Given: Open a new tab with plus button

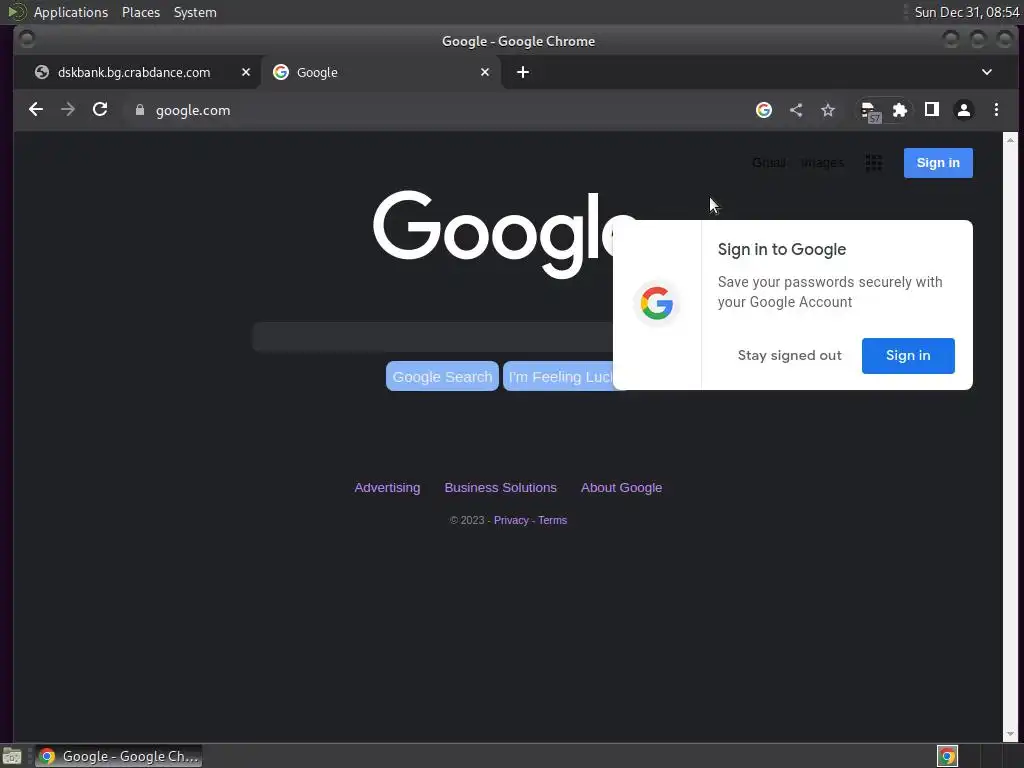Looking at the screenshot, I should point(522,72).
